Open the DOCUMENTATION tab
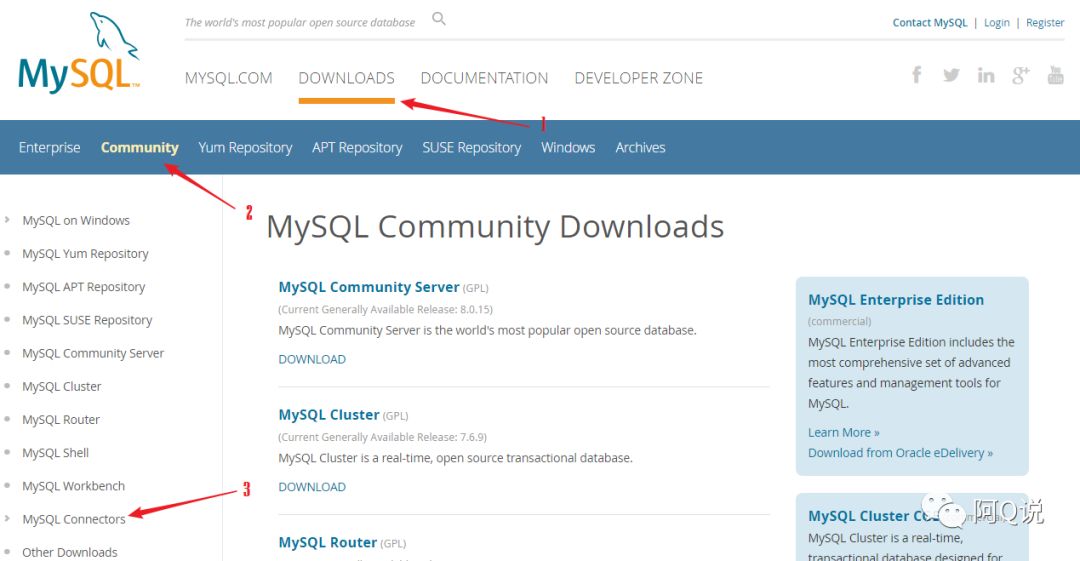The height and width of the screenshot is (561, 1080). pyautogui.click(x=484, y=78)
